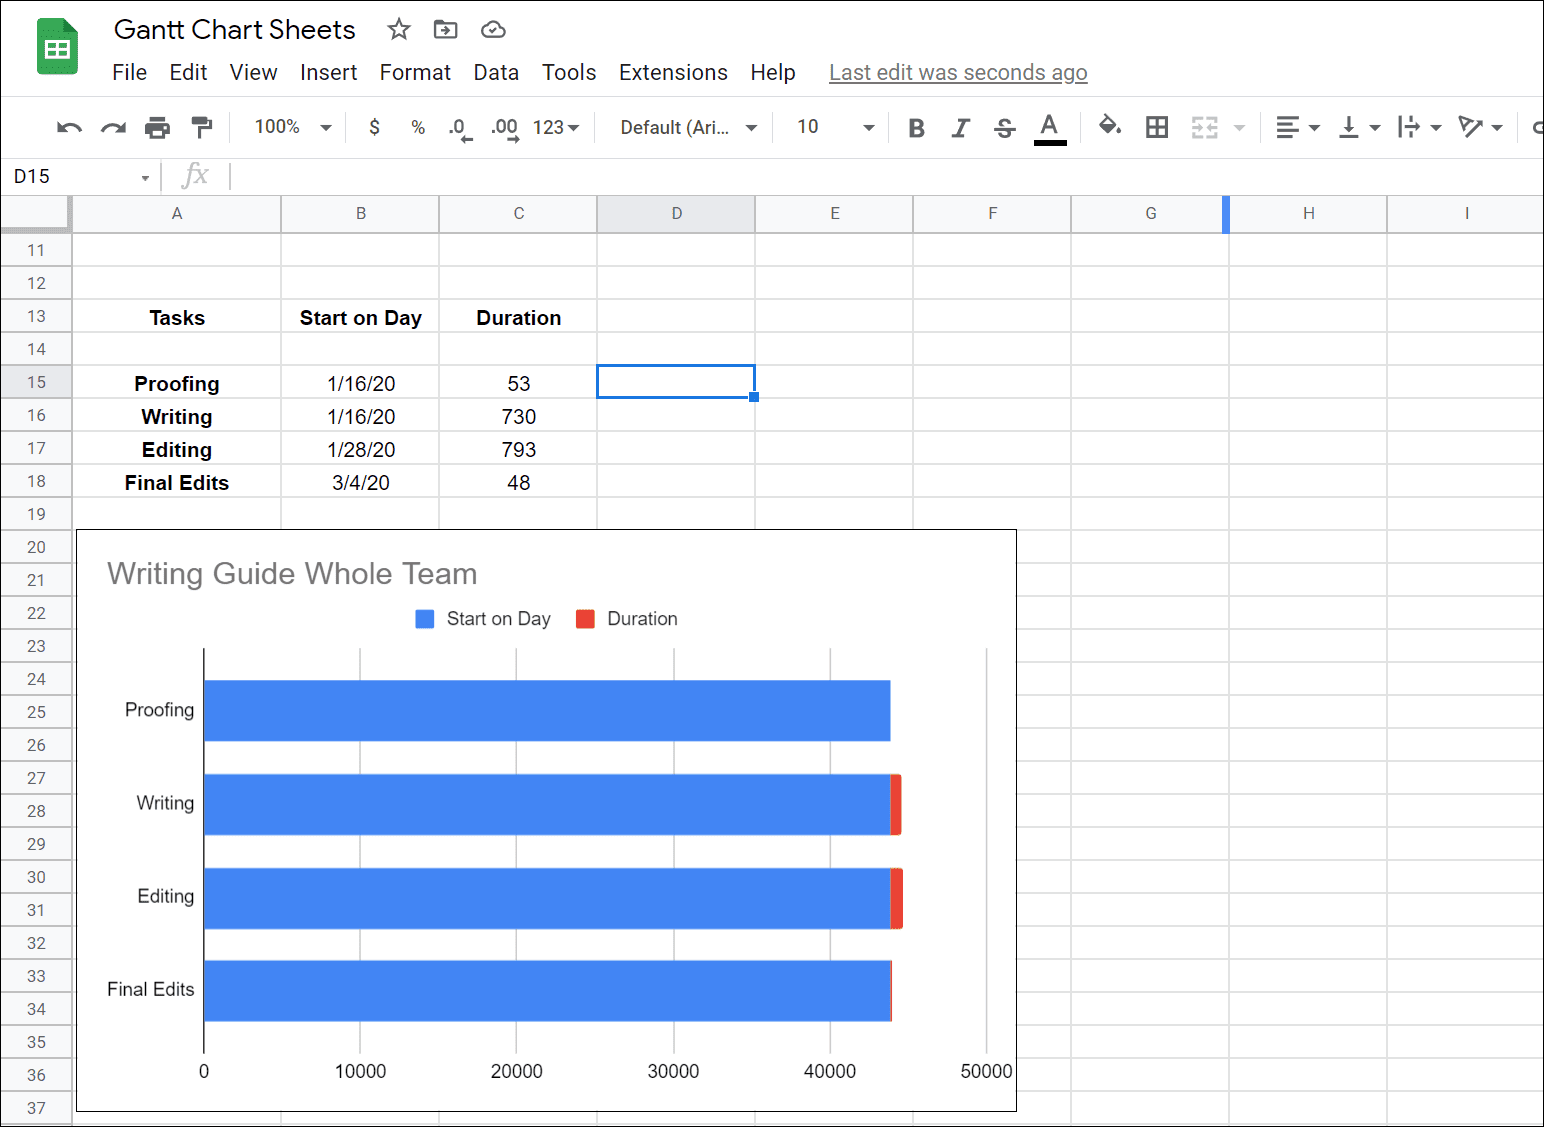Click the Print icon
This screenshot has width=1544, height=1127.
(157, 127)
